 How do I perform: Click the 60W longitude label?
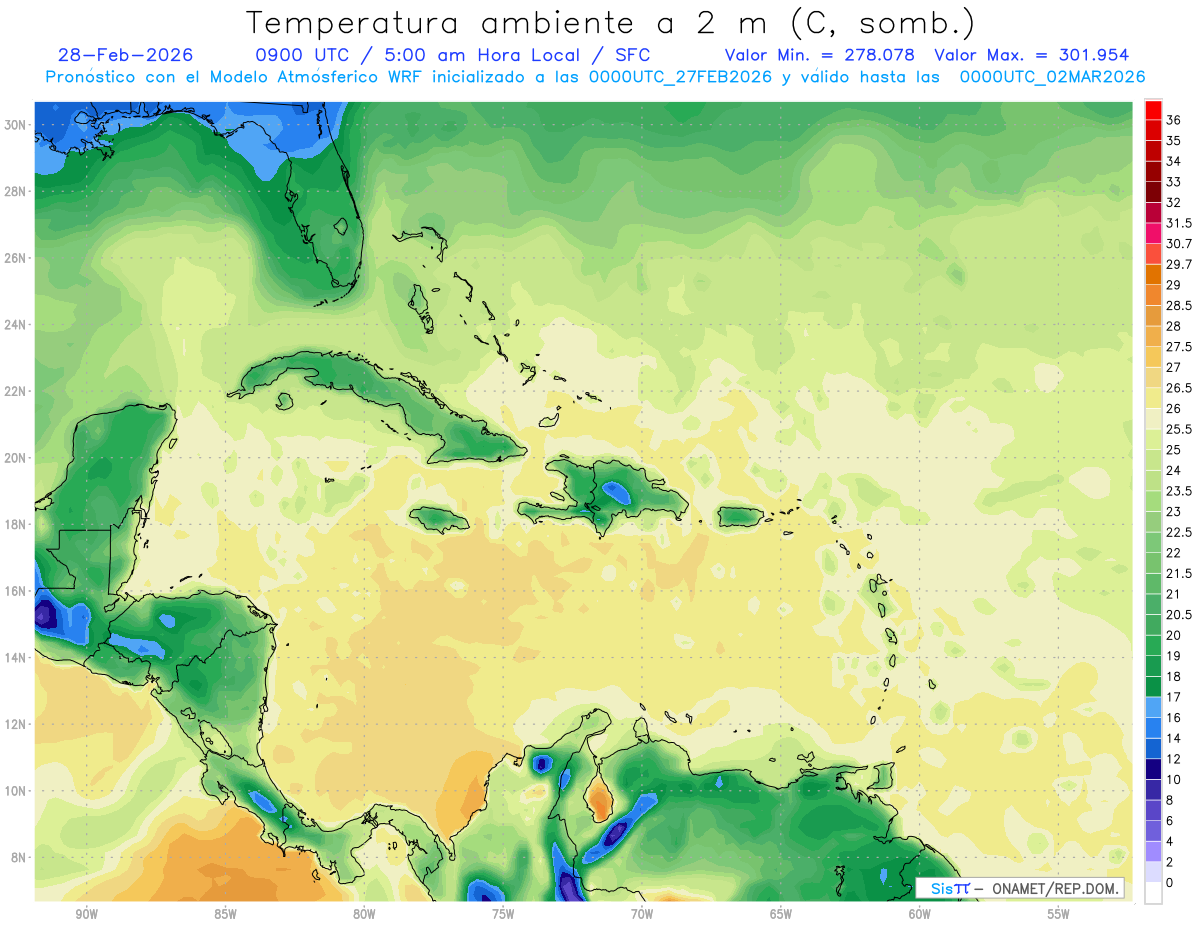click(x=920, y=914)
